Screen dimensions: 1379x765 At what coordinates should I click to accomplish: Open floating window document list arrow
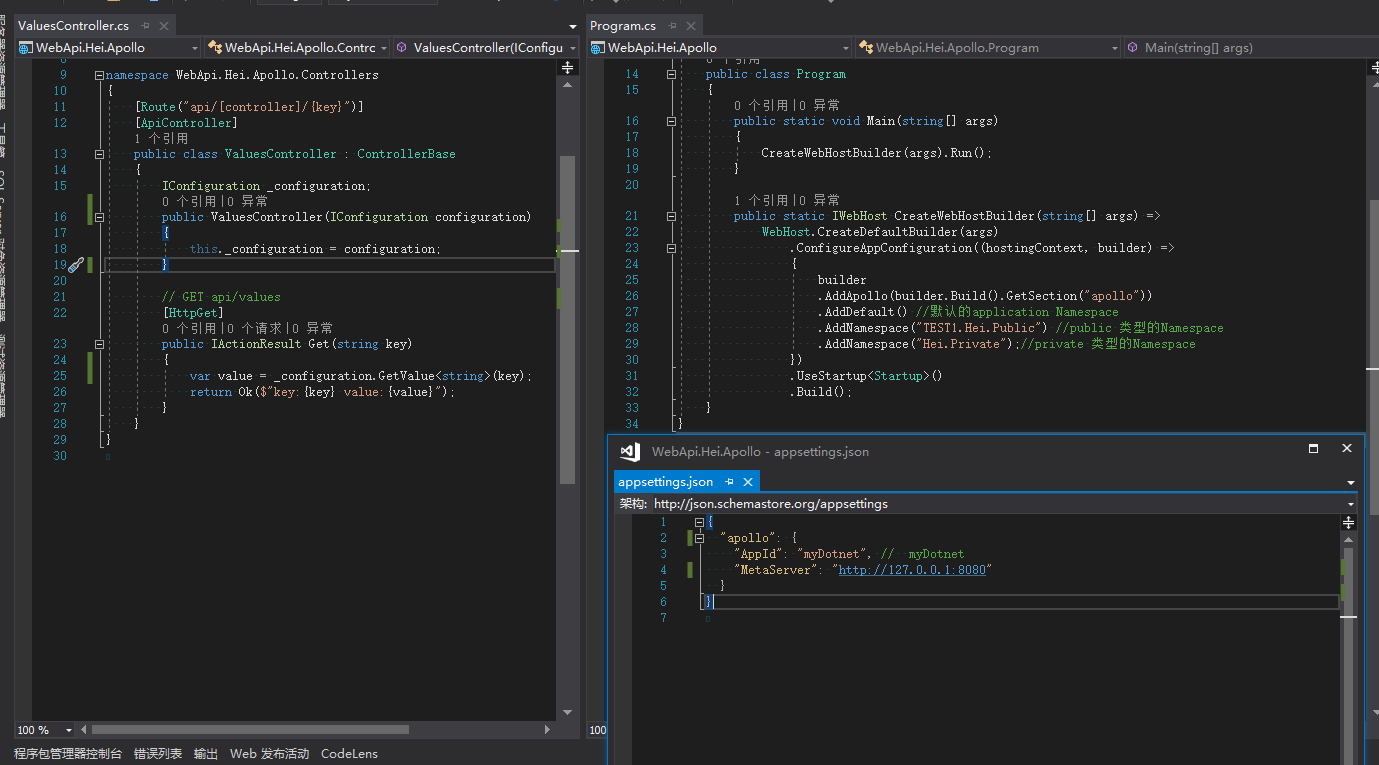pos(1350,483)
